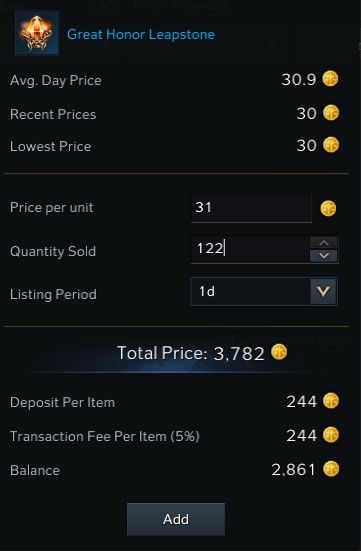361x551 pixels.
Task: Click the Avg. Day Price value 30.9
Action: point(299,80)
